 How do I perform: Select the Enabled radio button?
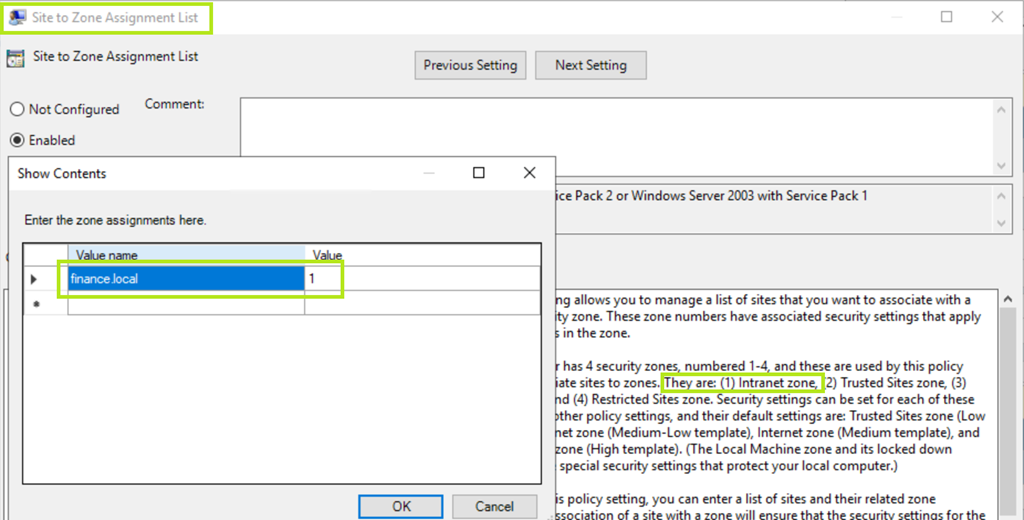pyautogui.click(x=17, y=140)
